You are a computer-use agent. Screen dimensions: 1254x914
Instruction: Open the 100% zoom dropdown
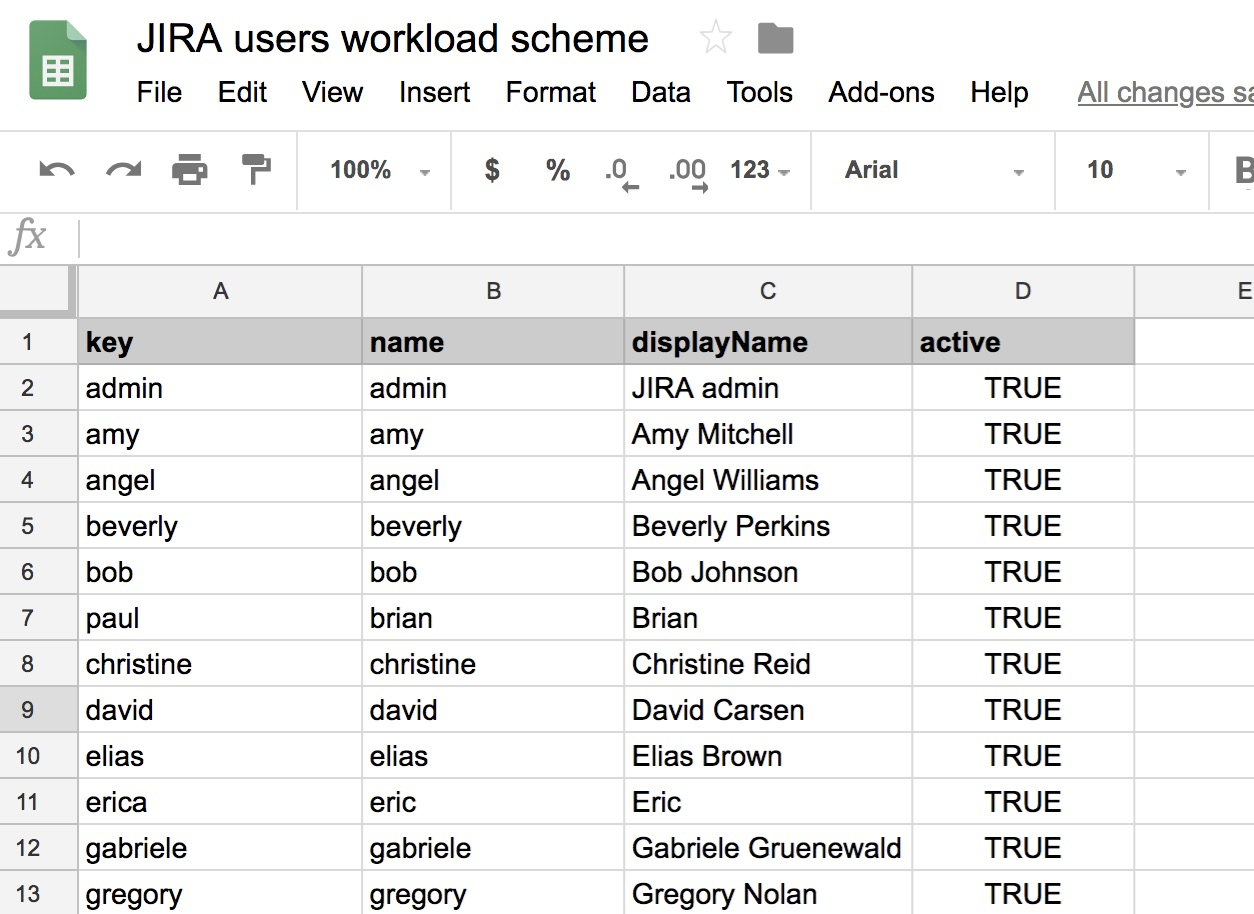[x=379, y=170]
